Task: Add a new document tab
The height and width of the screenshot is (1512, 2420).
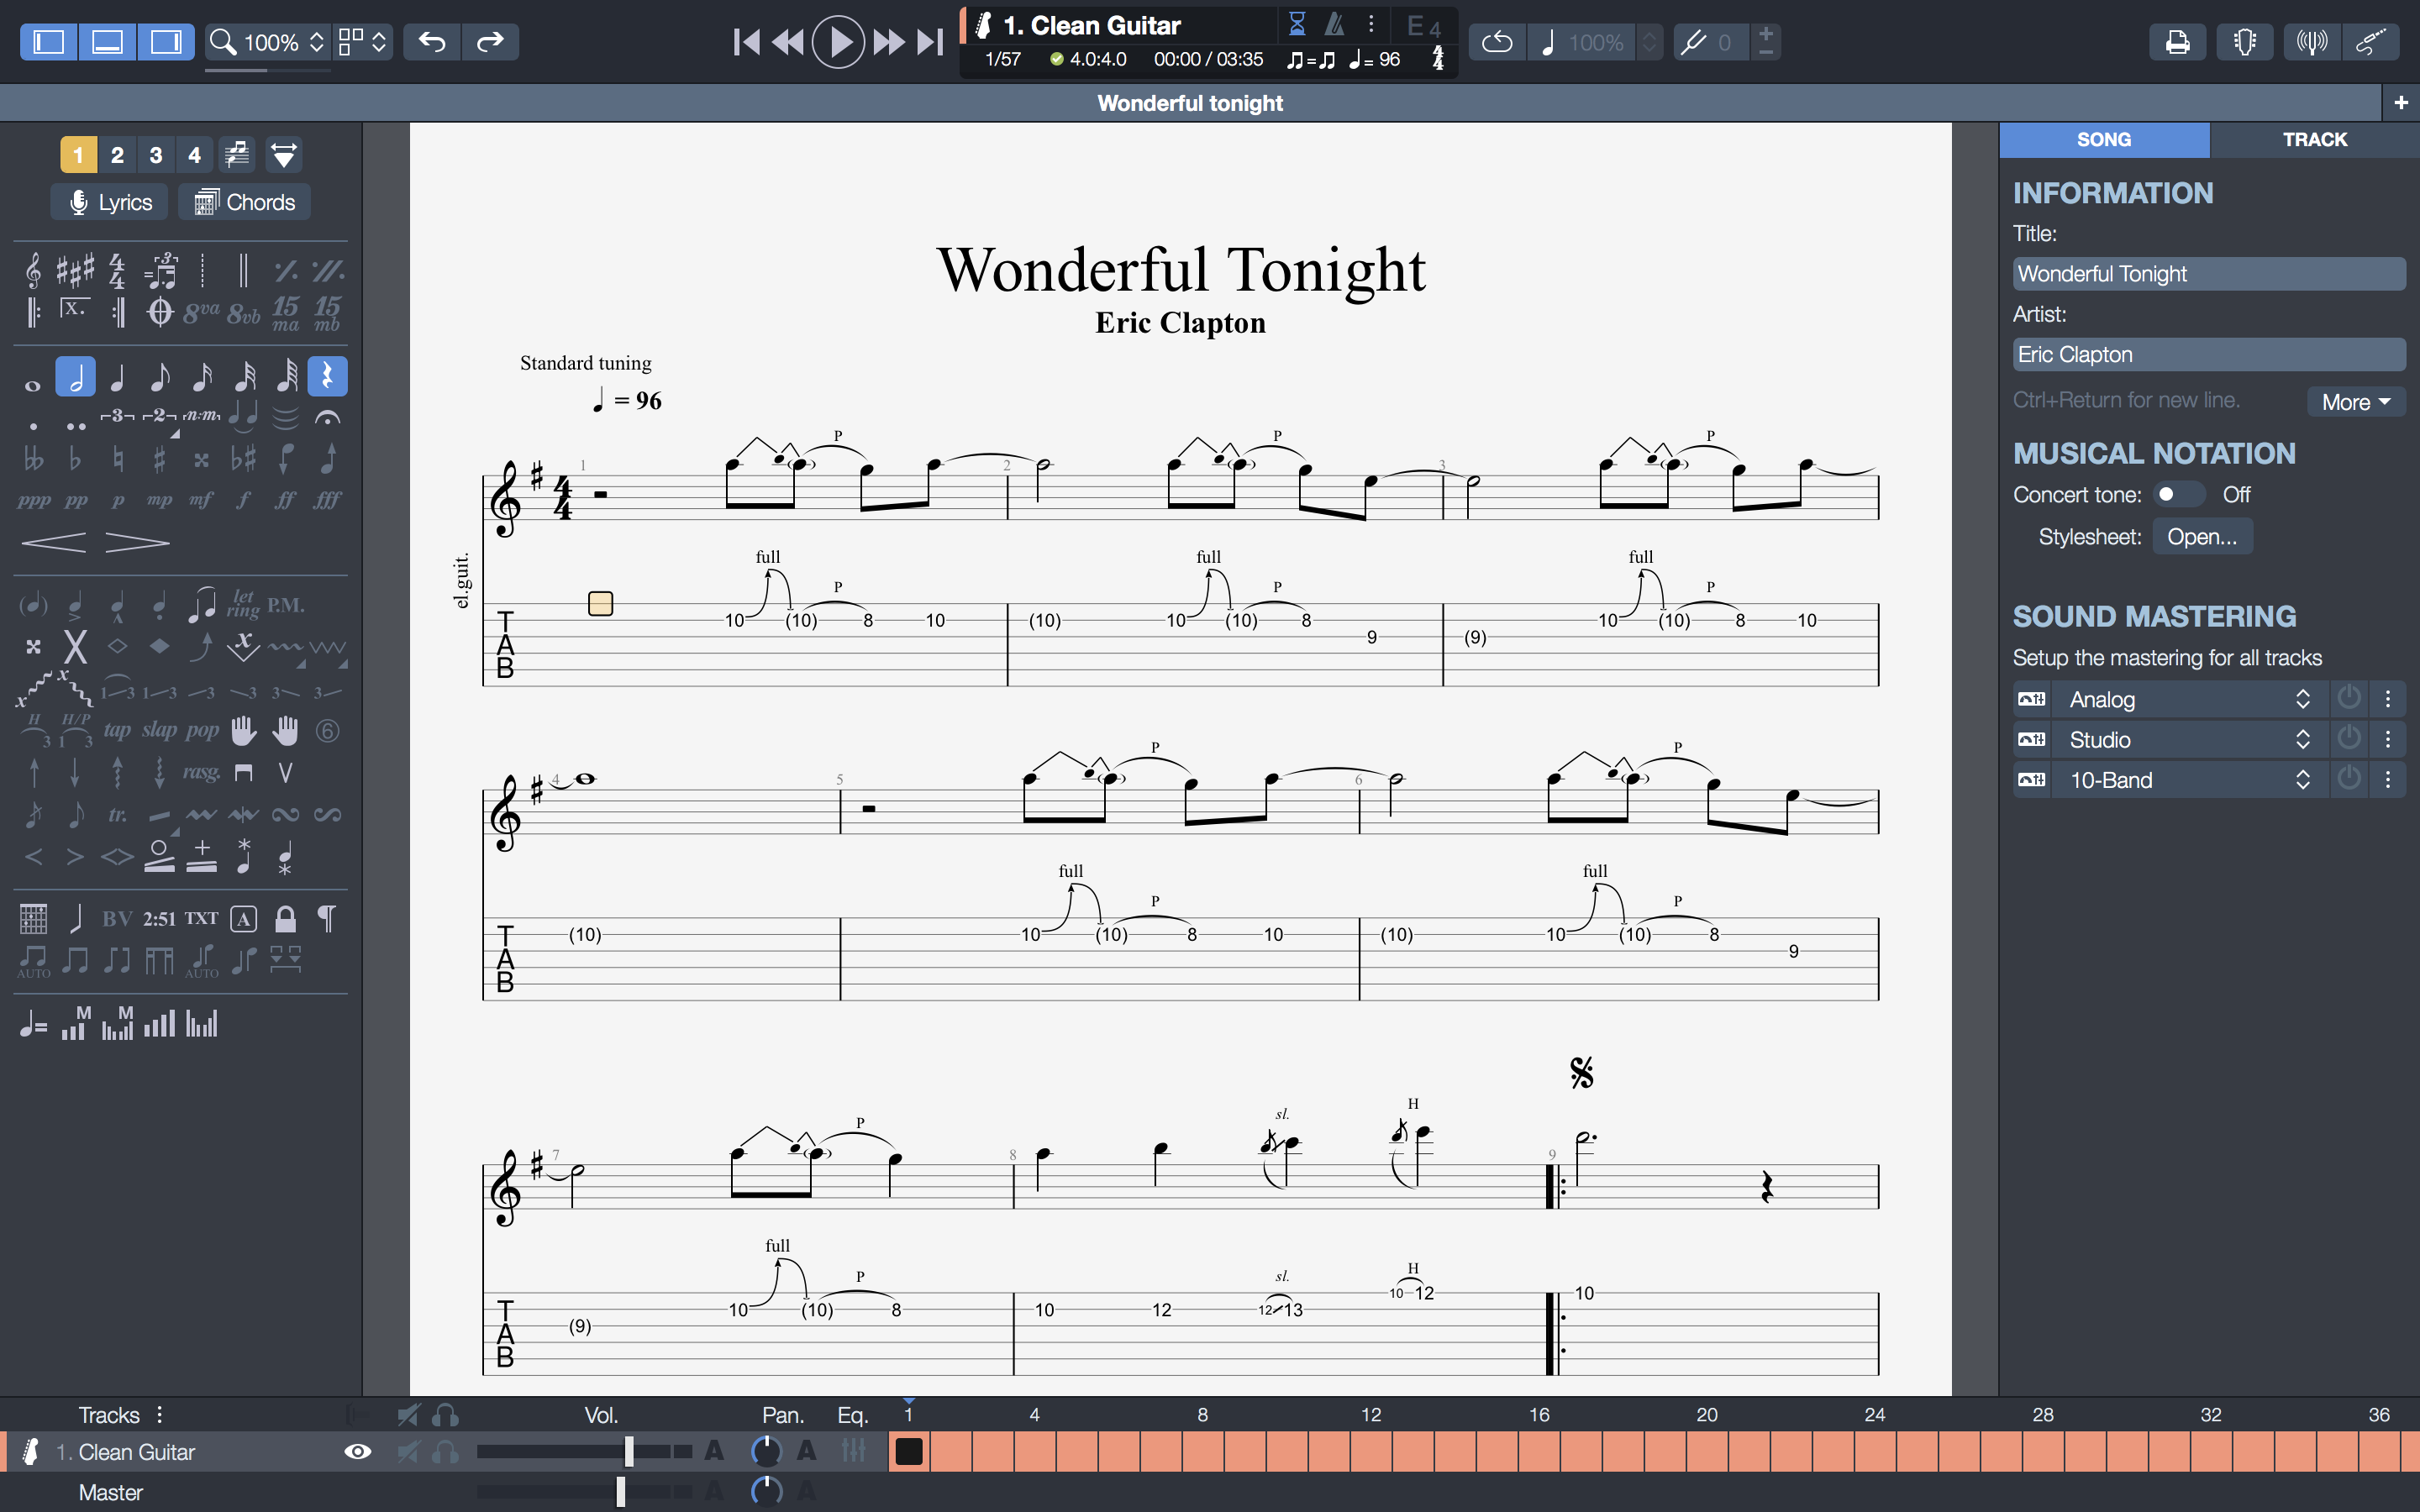Action: (x=2400, y=103)
